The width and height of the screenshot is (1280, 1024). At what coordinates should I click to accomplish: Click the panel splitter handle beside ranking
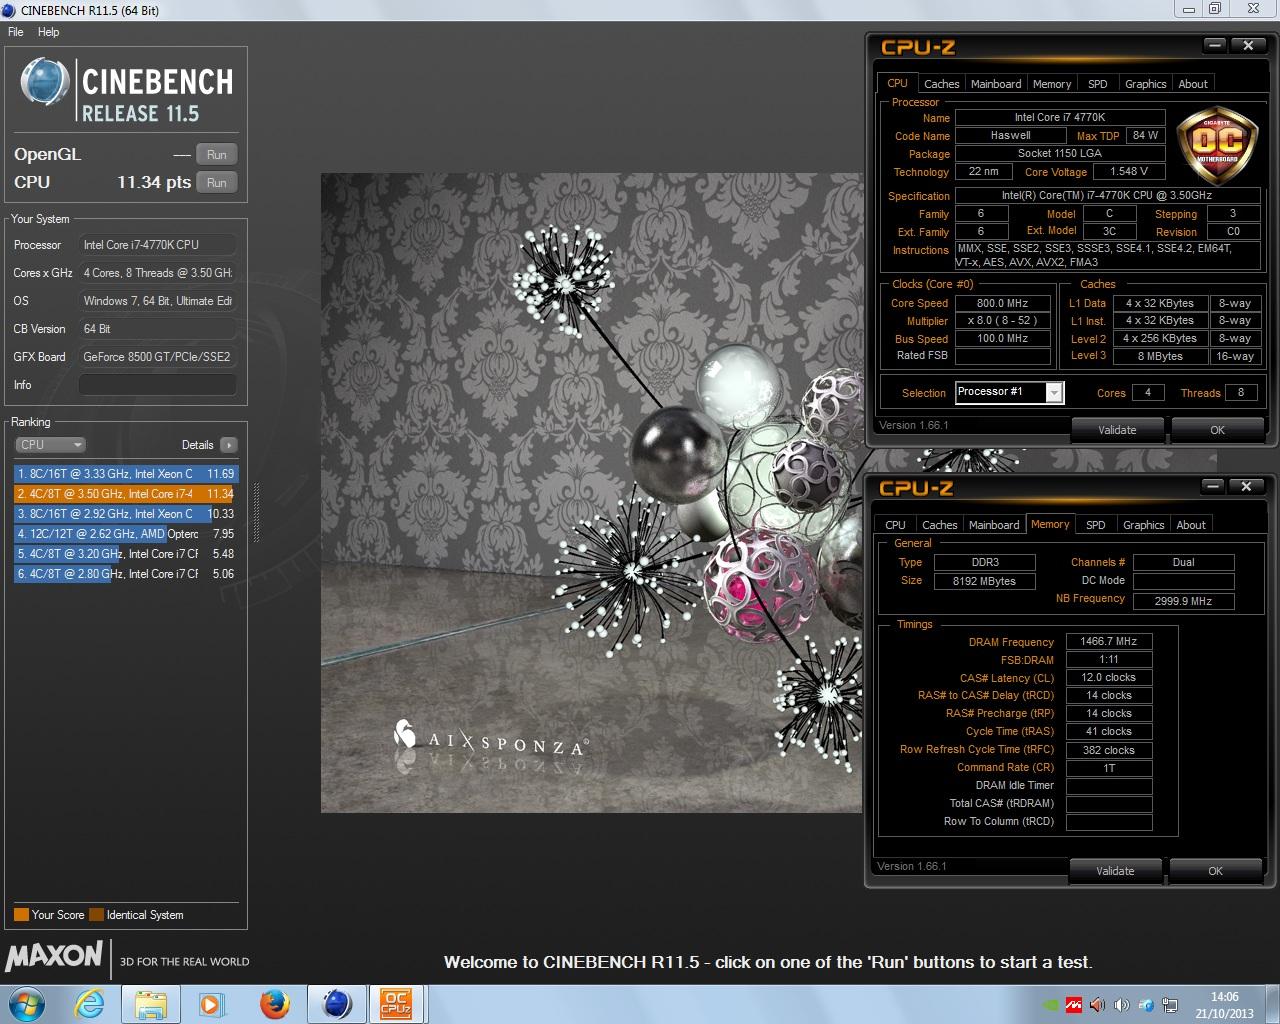(x=256, y=513)
